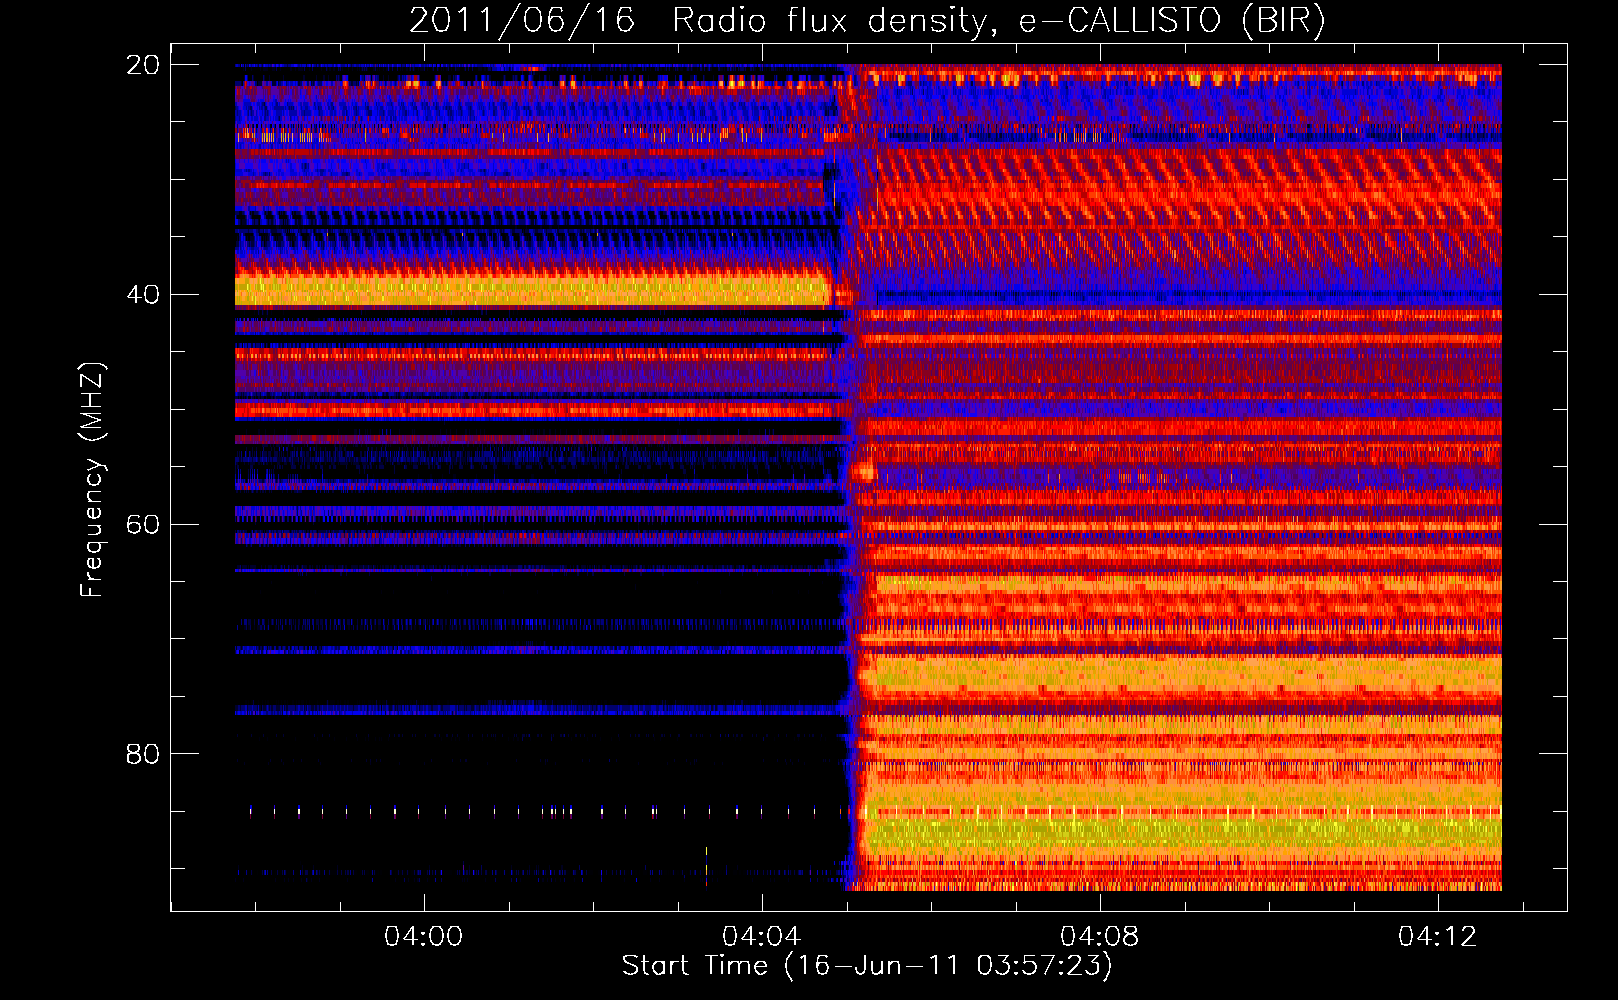This screenshot has width=1618, height=1000.
Task: Click the '04:04' time tick label
Action: pos(762,936)
